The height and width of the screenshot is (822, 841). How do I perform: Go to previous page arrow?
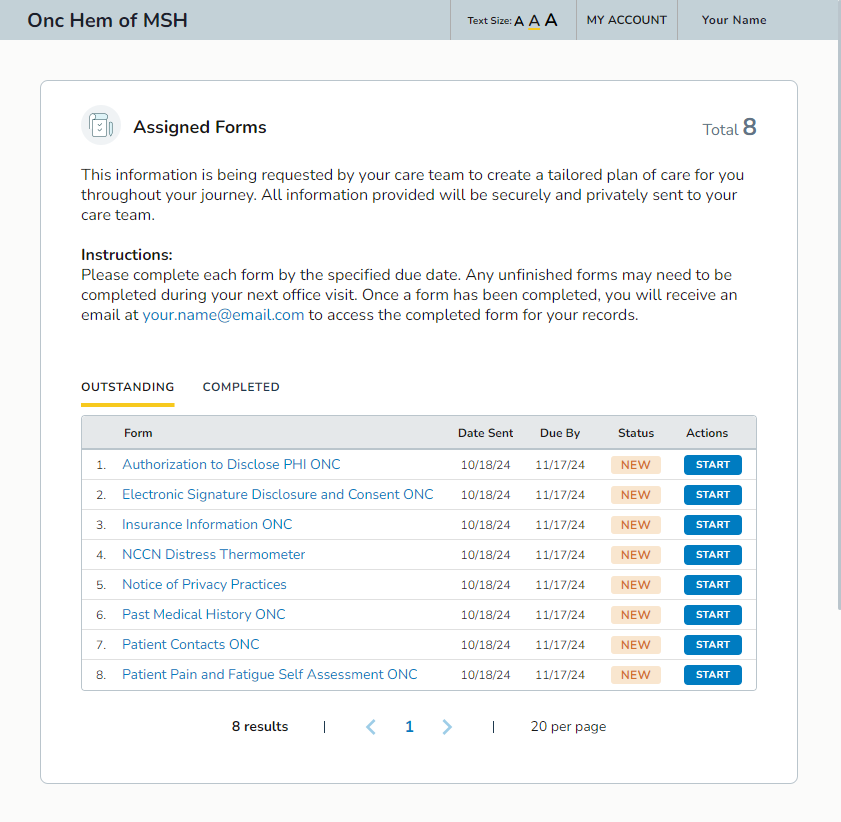371,727
